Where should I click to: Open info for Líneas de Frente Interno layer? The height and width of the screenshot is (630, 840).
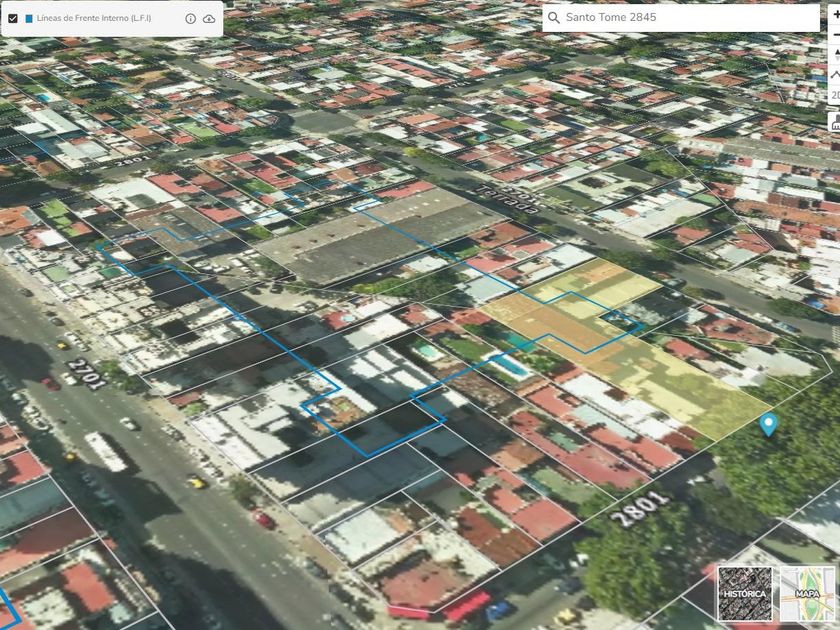click(x=190, y=19)
